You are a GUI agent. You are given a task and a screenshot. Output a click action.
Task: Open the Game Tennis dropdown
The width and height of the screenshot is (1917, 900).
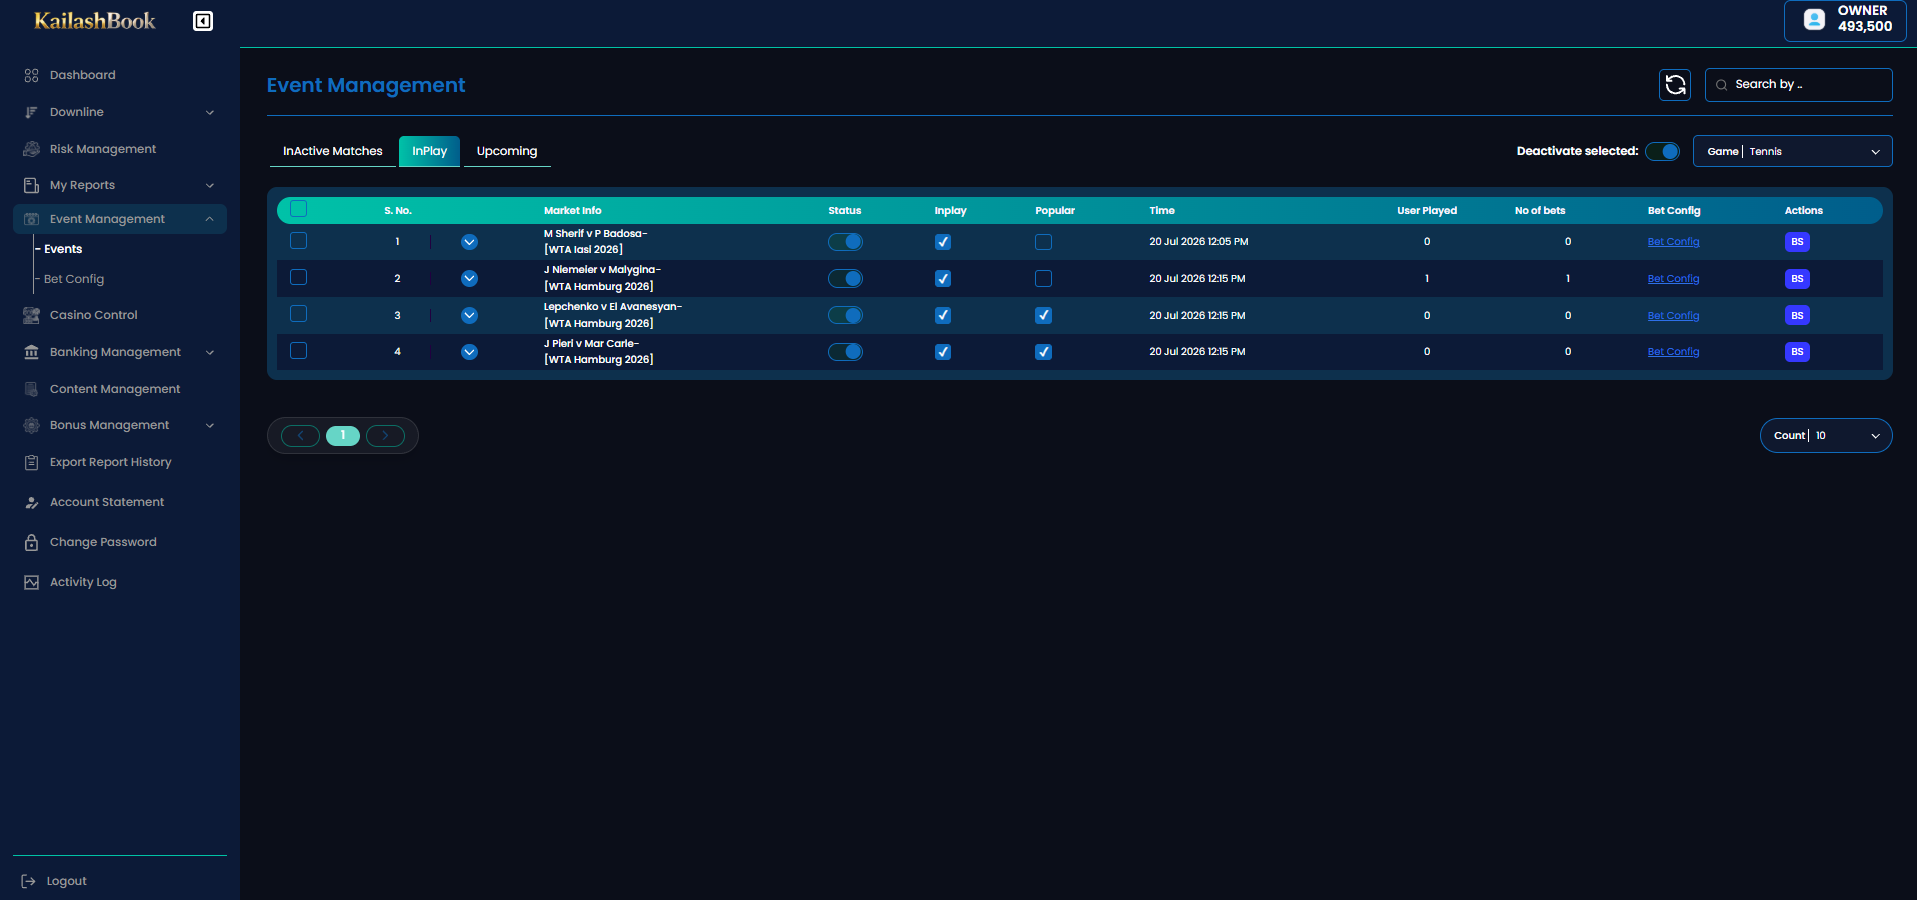pyautogui.click(x=1792, y=151)
